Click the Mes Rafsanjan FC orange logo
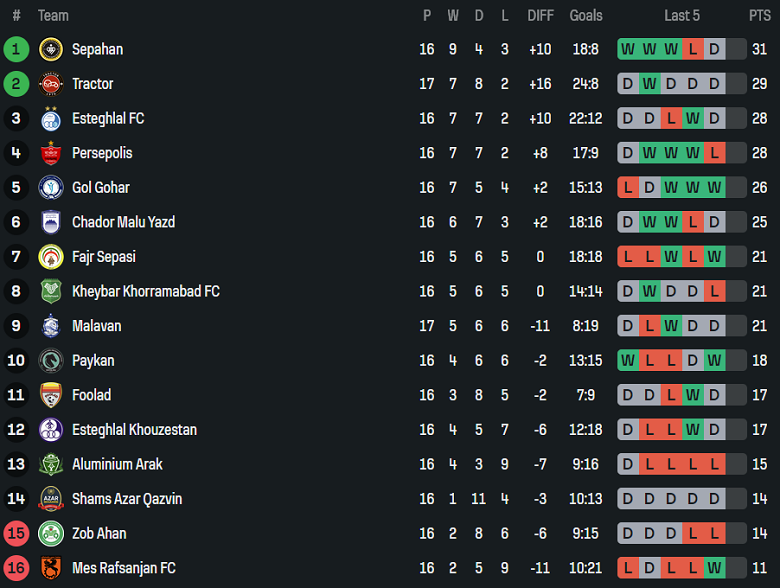Viewport: 780px width, 588px height. click(x=51, y=568)
